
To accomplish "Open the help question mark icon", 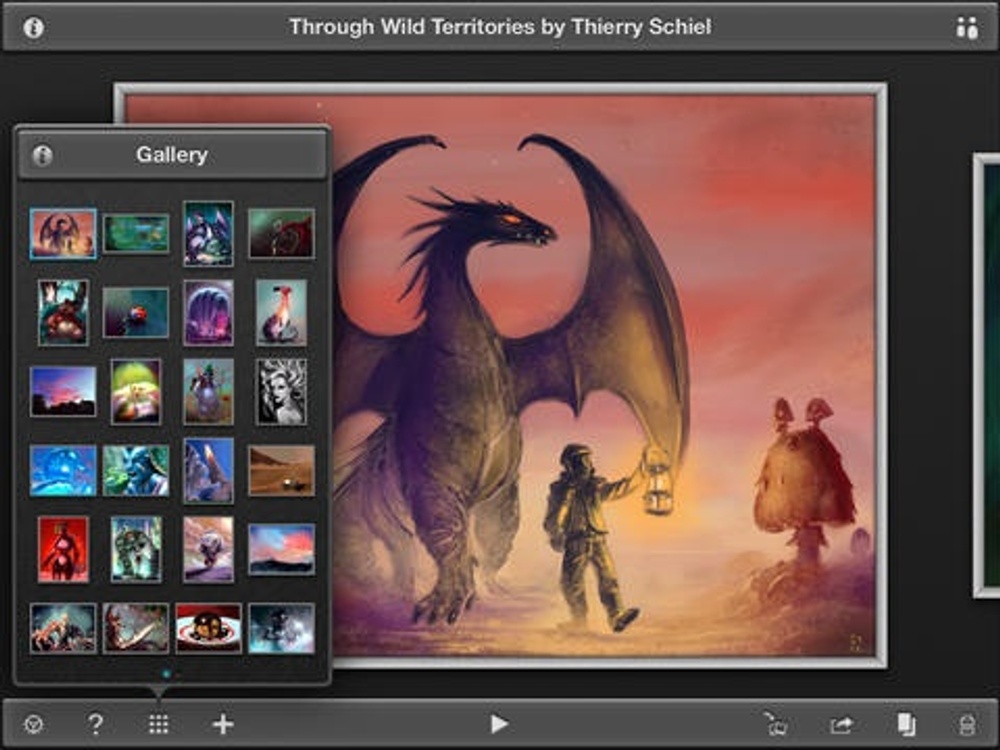I will (95, 724).
